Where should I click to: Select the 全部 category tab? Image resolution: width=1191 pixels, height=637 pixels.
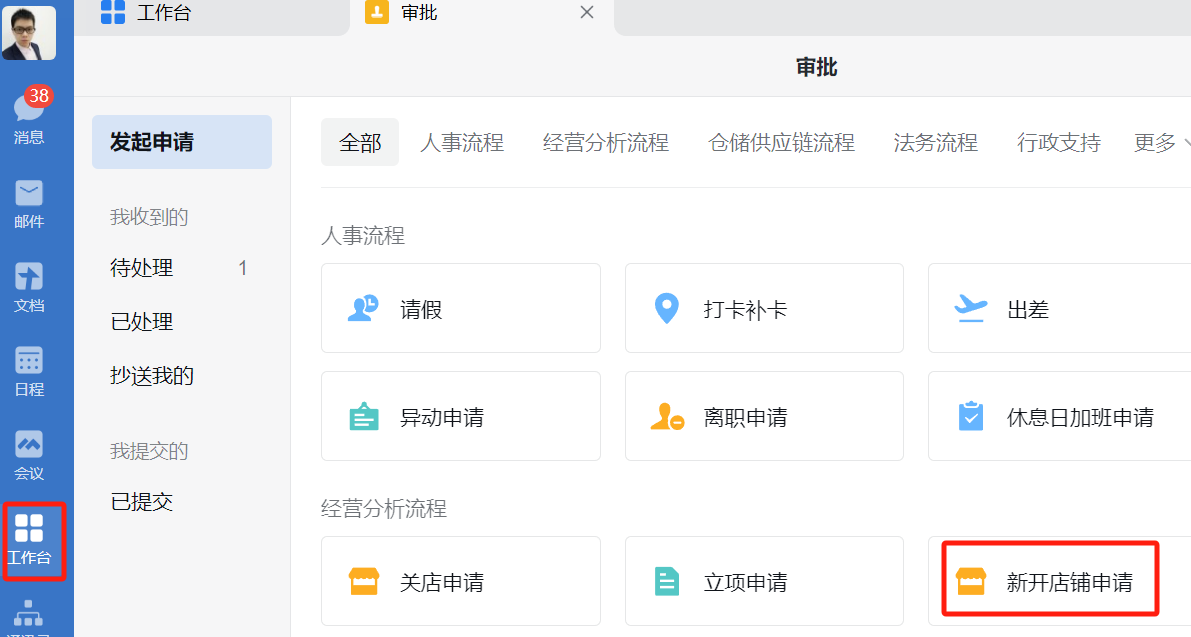click(360, 142)
